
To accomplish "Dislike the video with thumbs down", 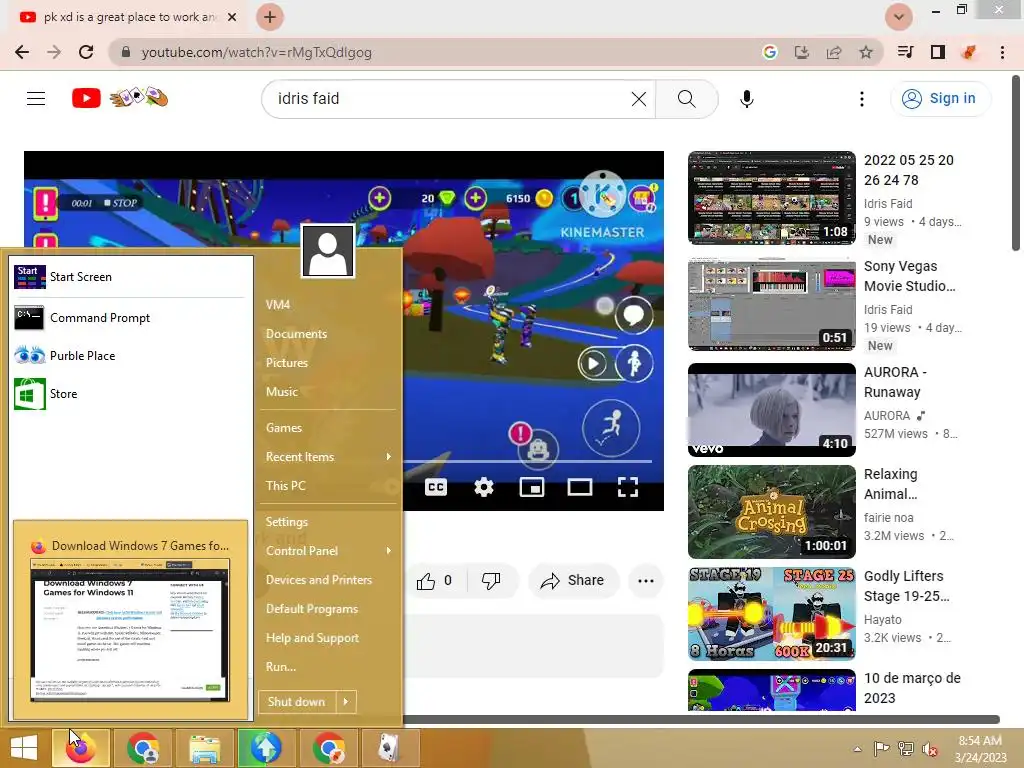I will (x=491, y=581).
